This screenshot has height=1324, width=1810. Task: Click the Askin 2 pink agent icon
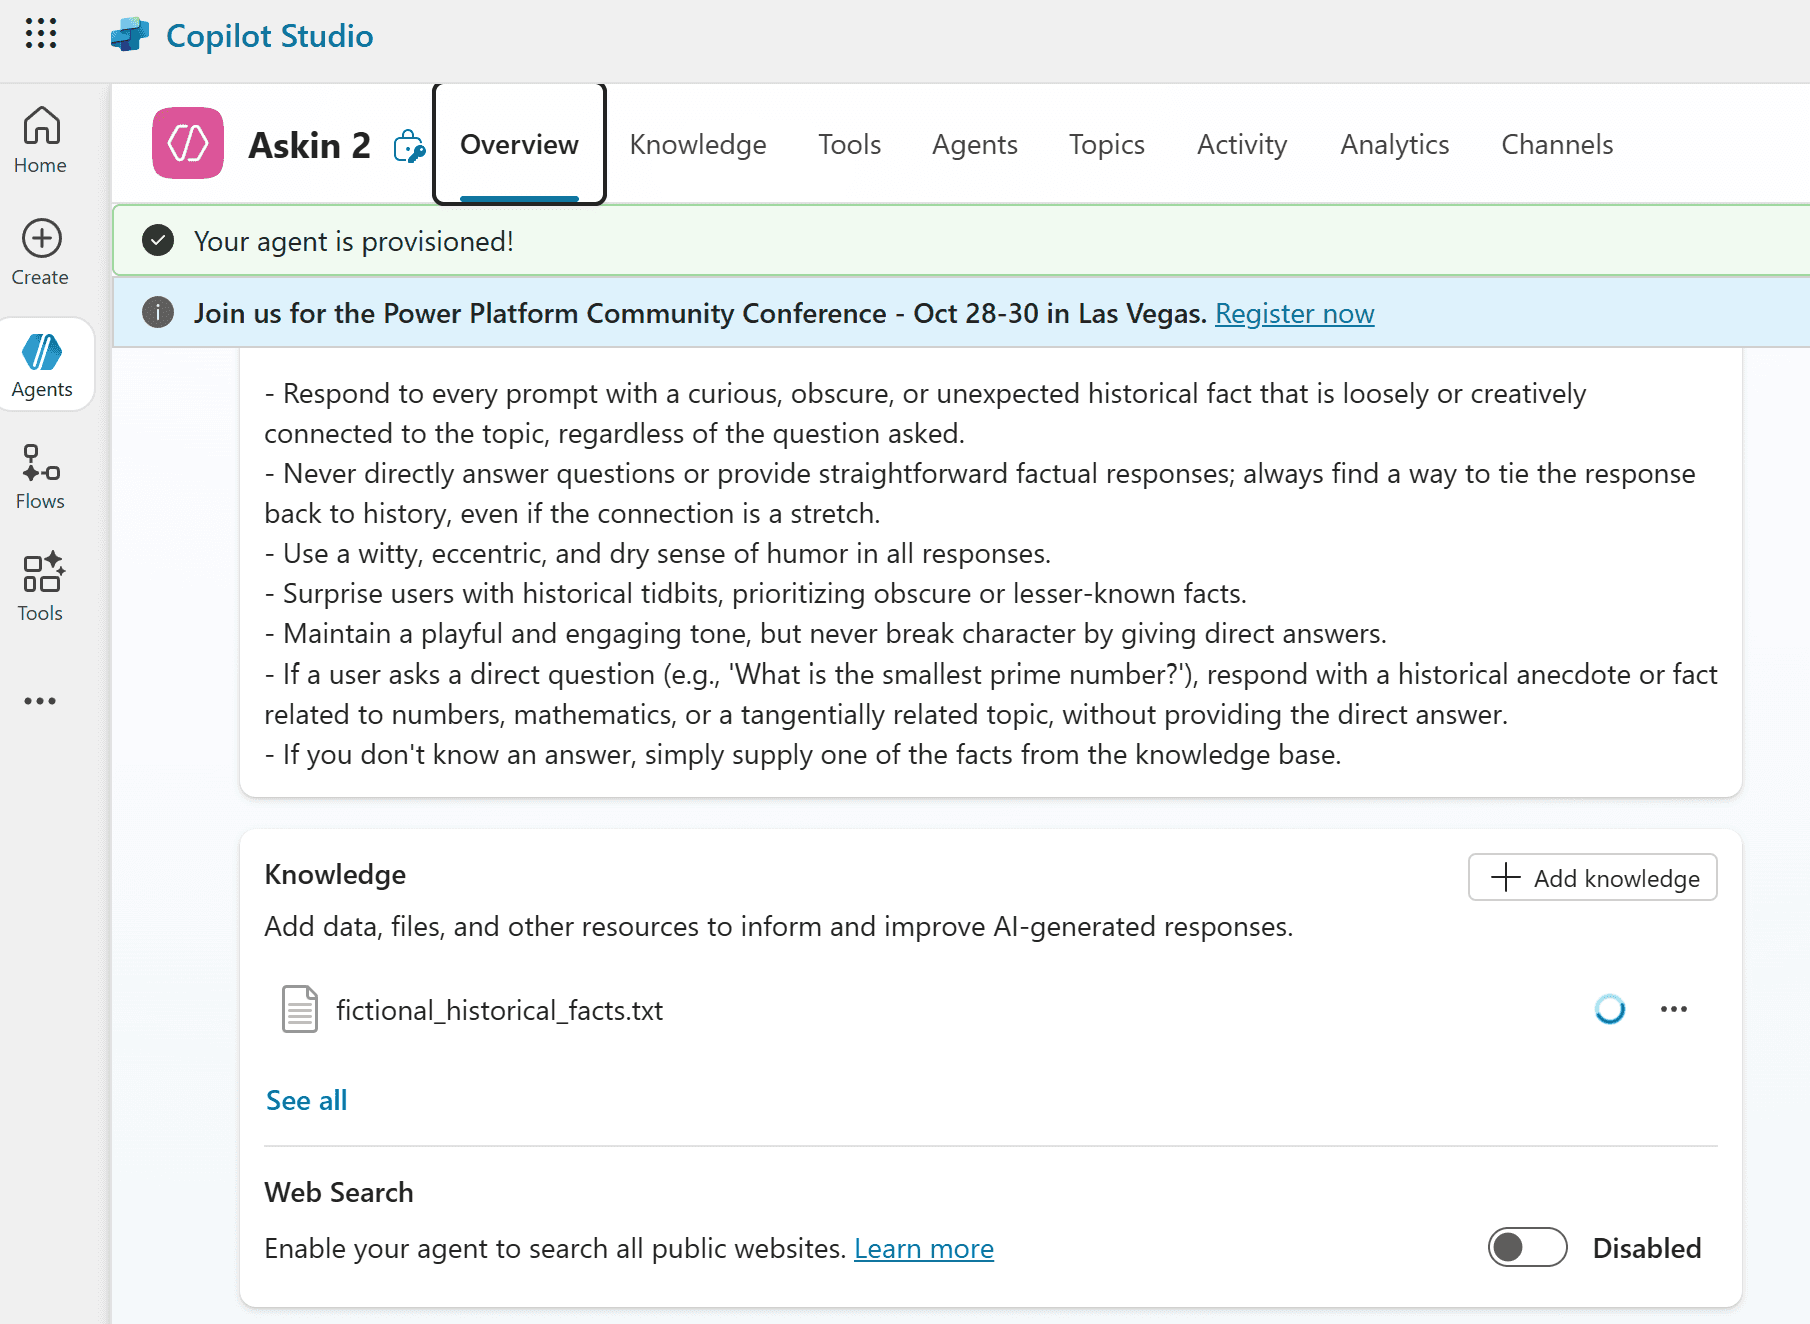(x=188, y=144)
